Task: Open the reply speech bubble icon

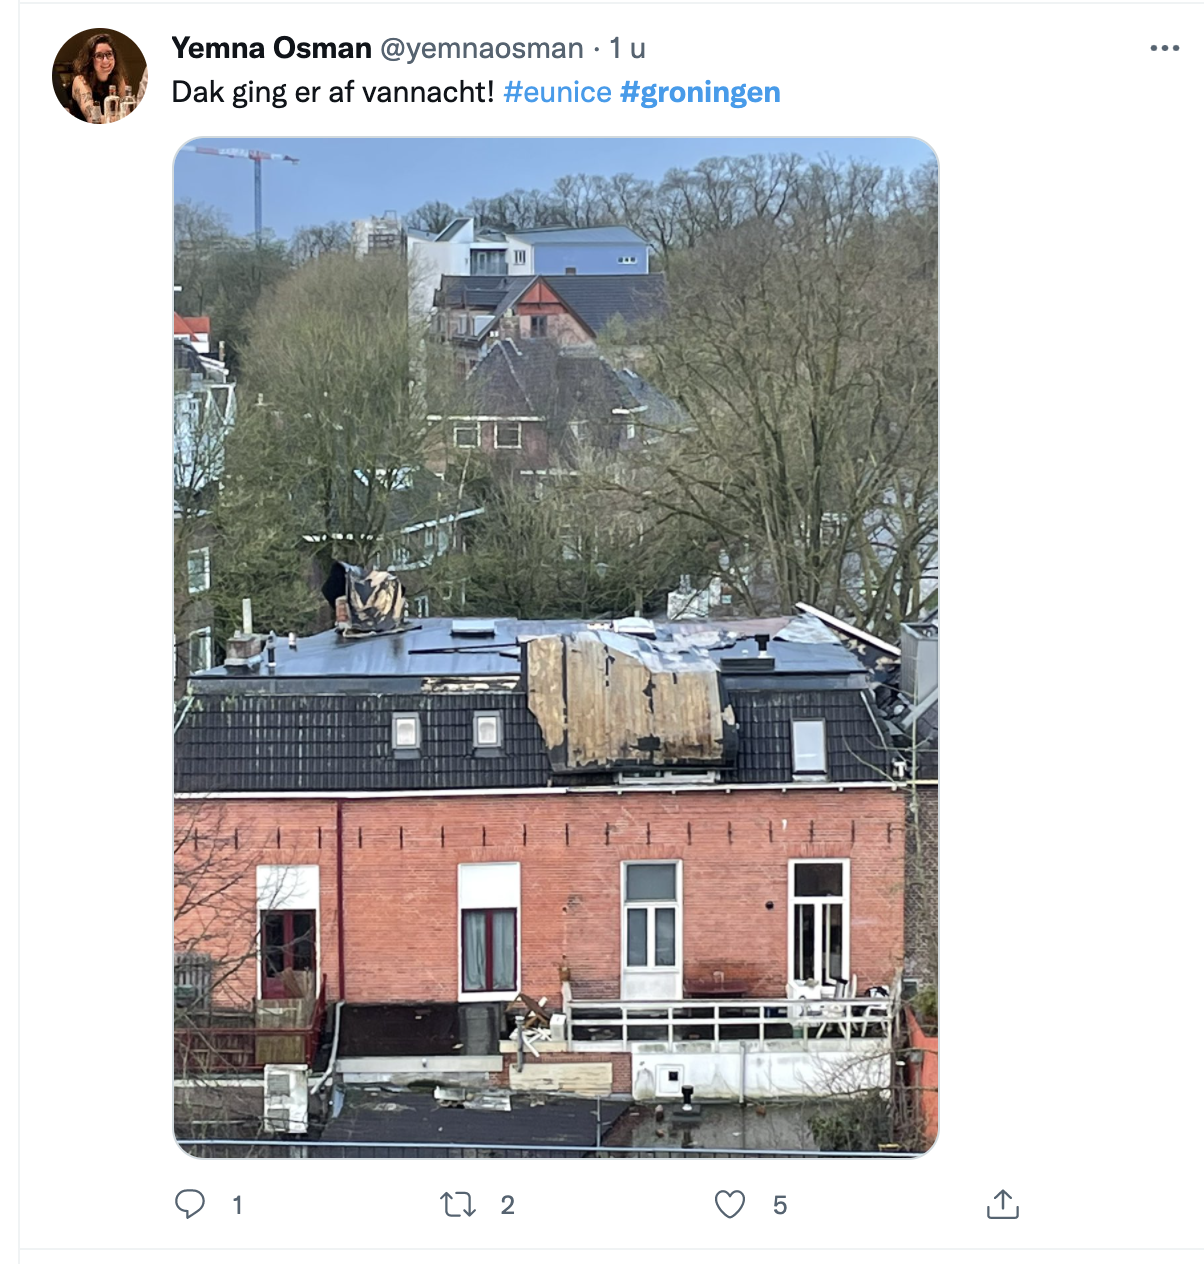Action: 189,1204
